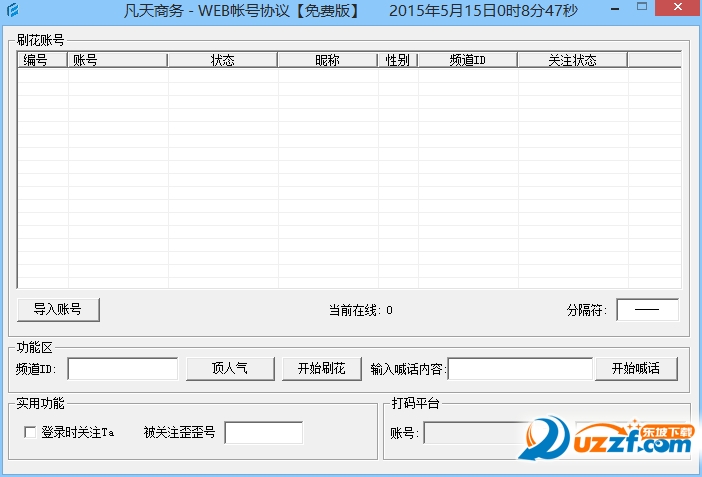Focus the 被关注歪歪号 input field
Screen dimensions: 702x477
[x=264, y=433]
